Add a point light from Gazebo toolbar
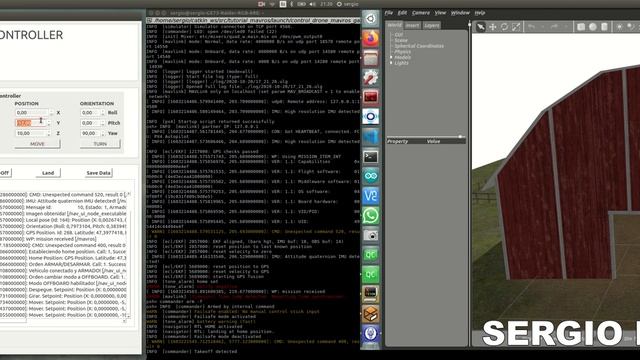640x360 pixels. point(620,27)
